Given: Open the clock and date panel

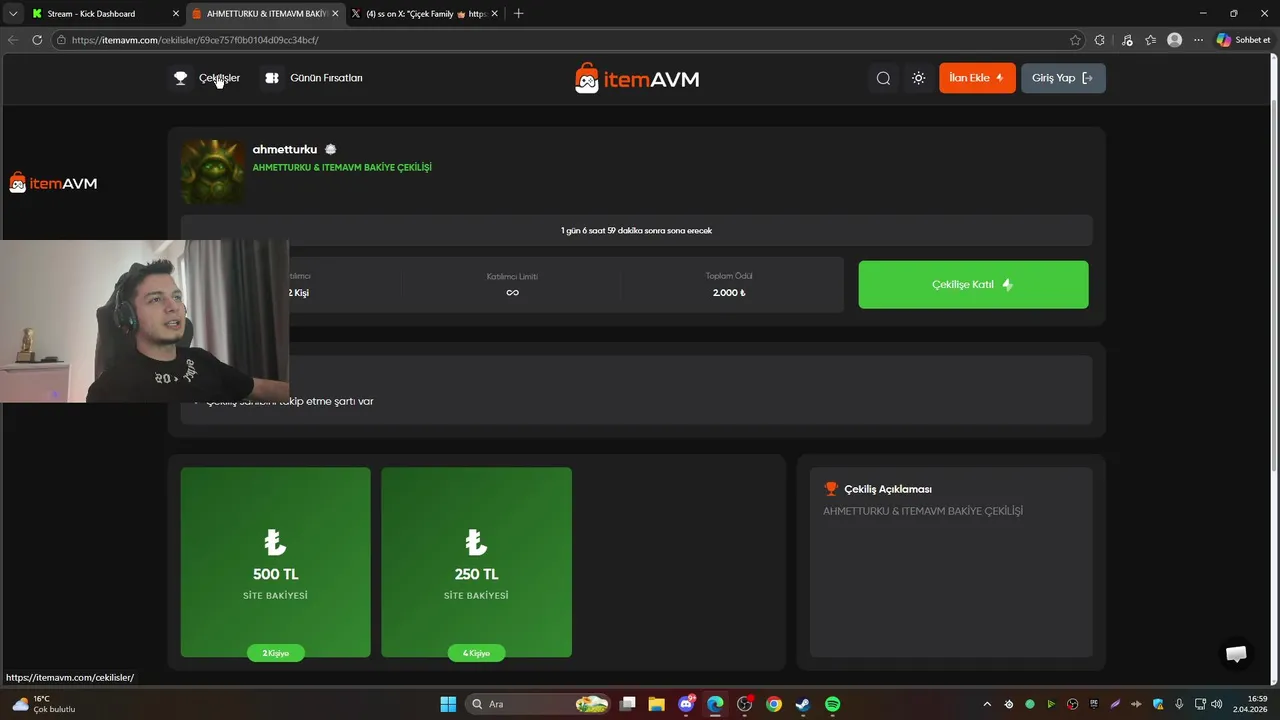Looking at the screenshot, I should (1249, 704).
